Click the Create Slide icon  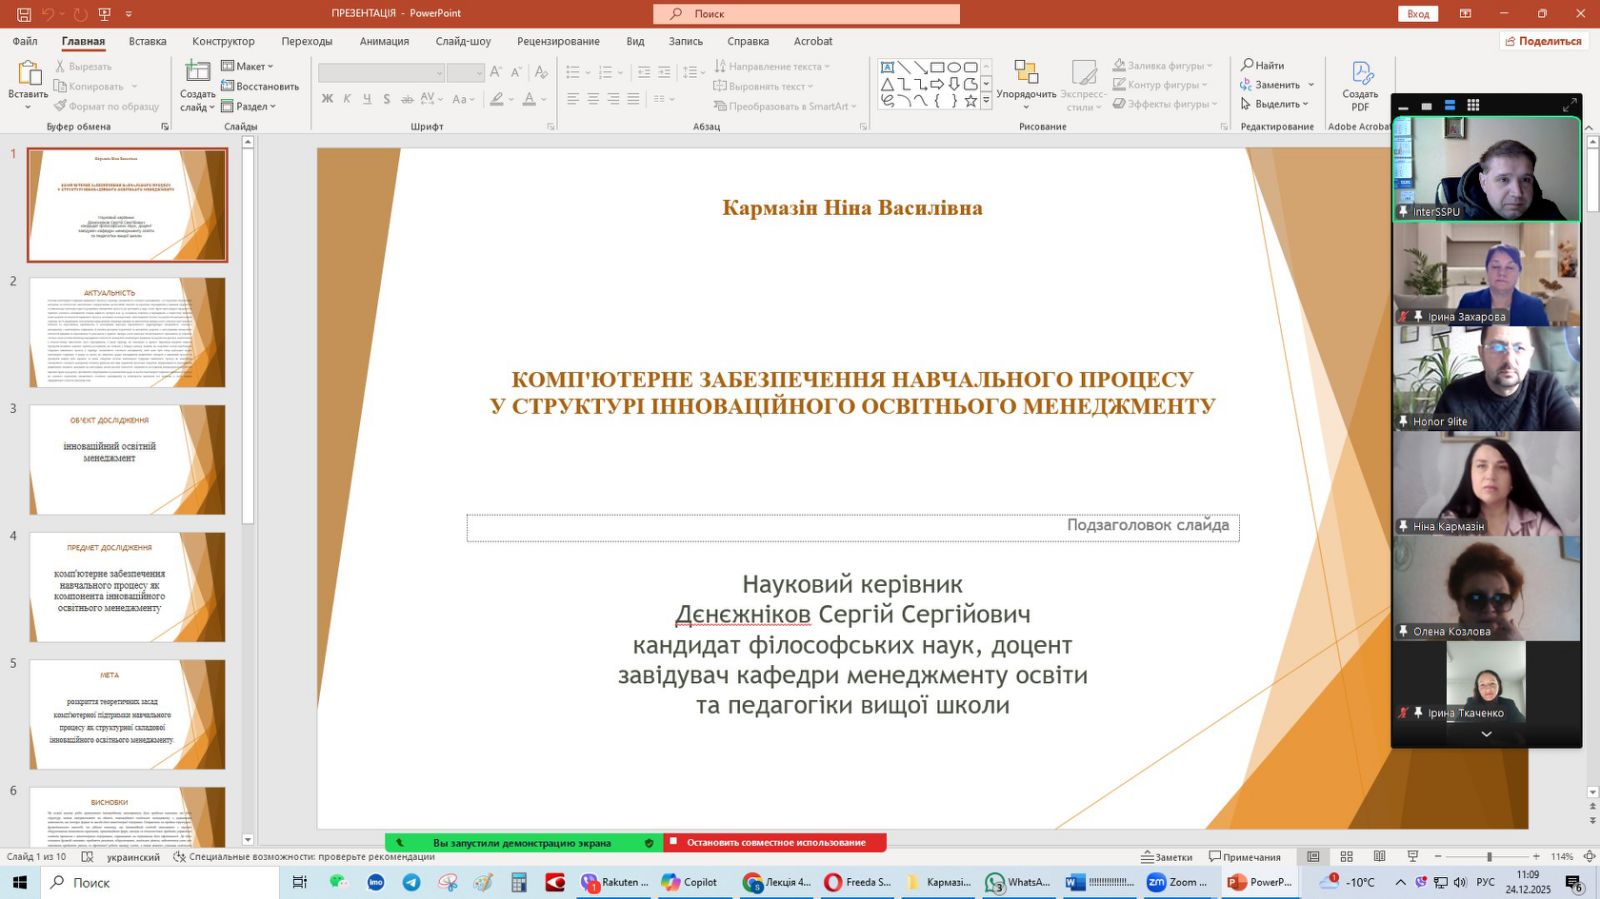coord(197,73)
